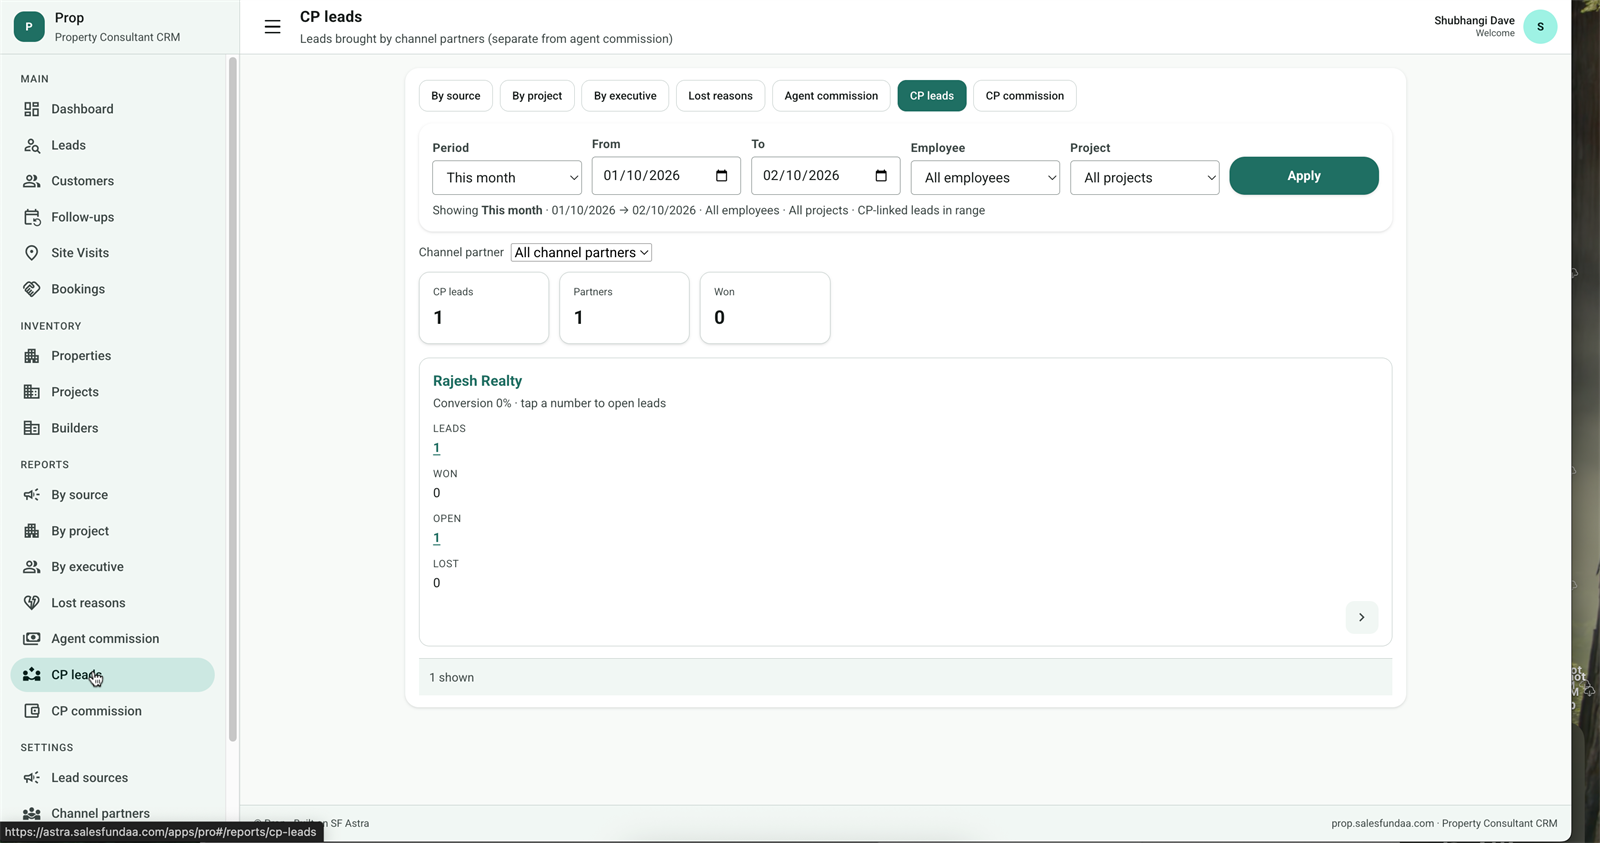The height and width of the screenshot is (843, 1600).
Task: Open Bookings via its sidebar icon
Action: pos(32,289)
